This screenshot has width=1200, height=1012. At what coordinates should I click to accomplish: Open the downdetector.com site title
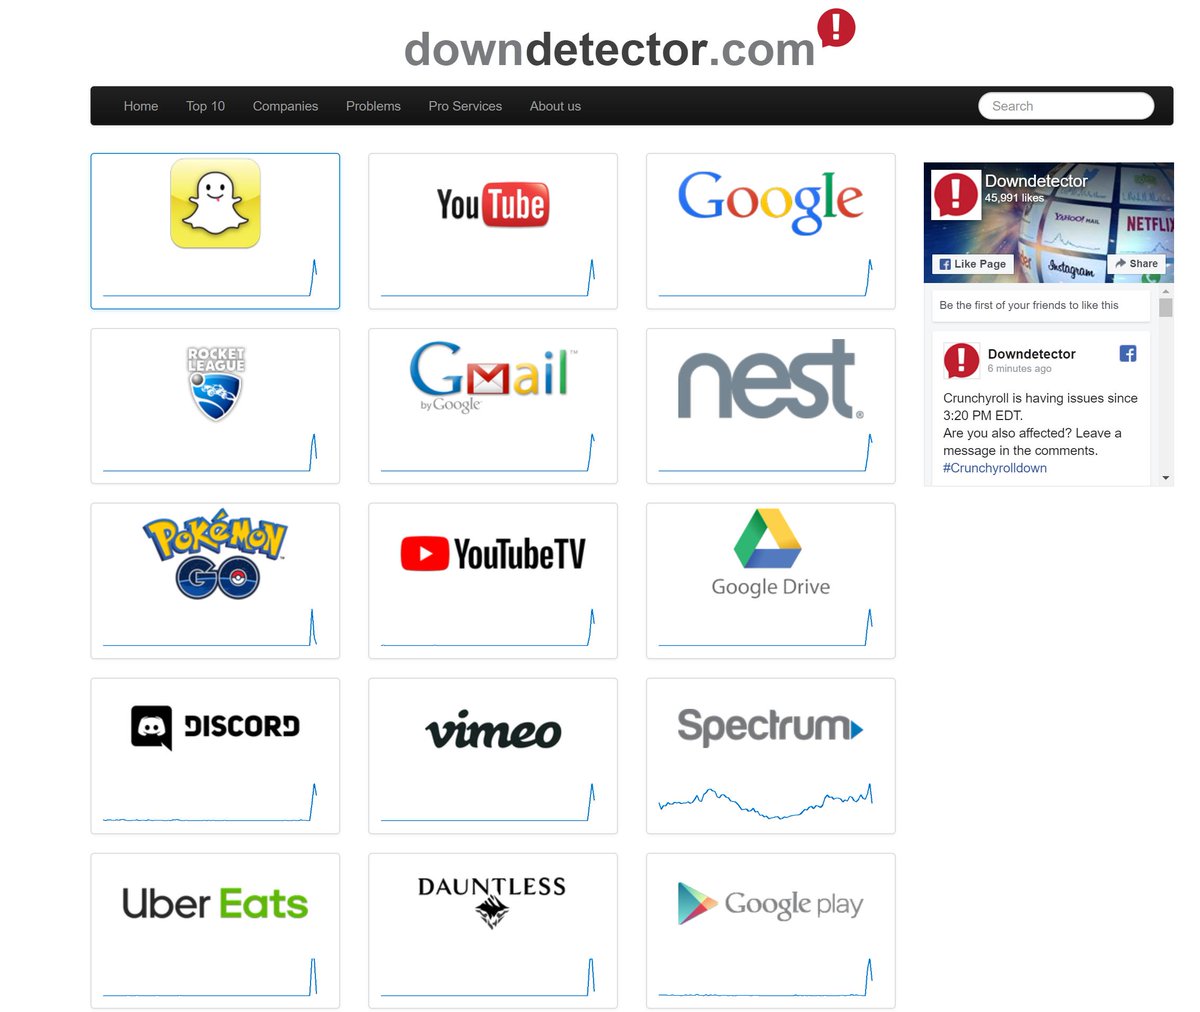point(610,48)
